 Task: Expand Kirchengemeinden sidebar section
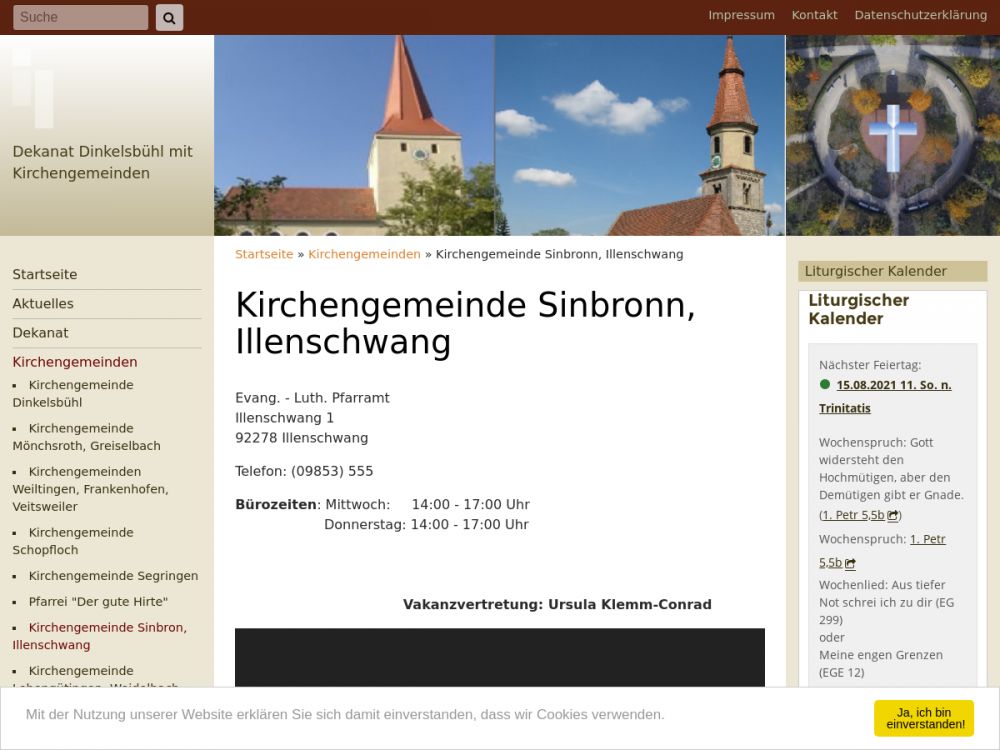[75, 362]
